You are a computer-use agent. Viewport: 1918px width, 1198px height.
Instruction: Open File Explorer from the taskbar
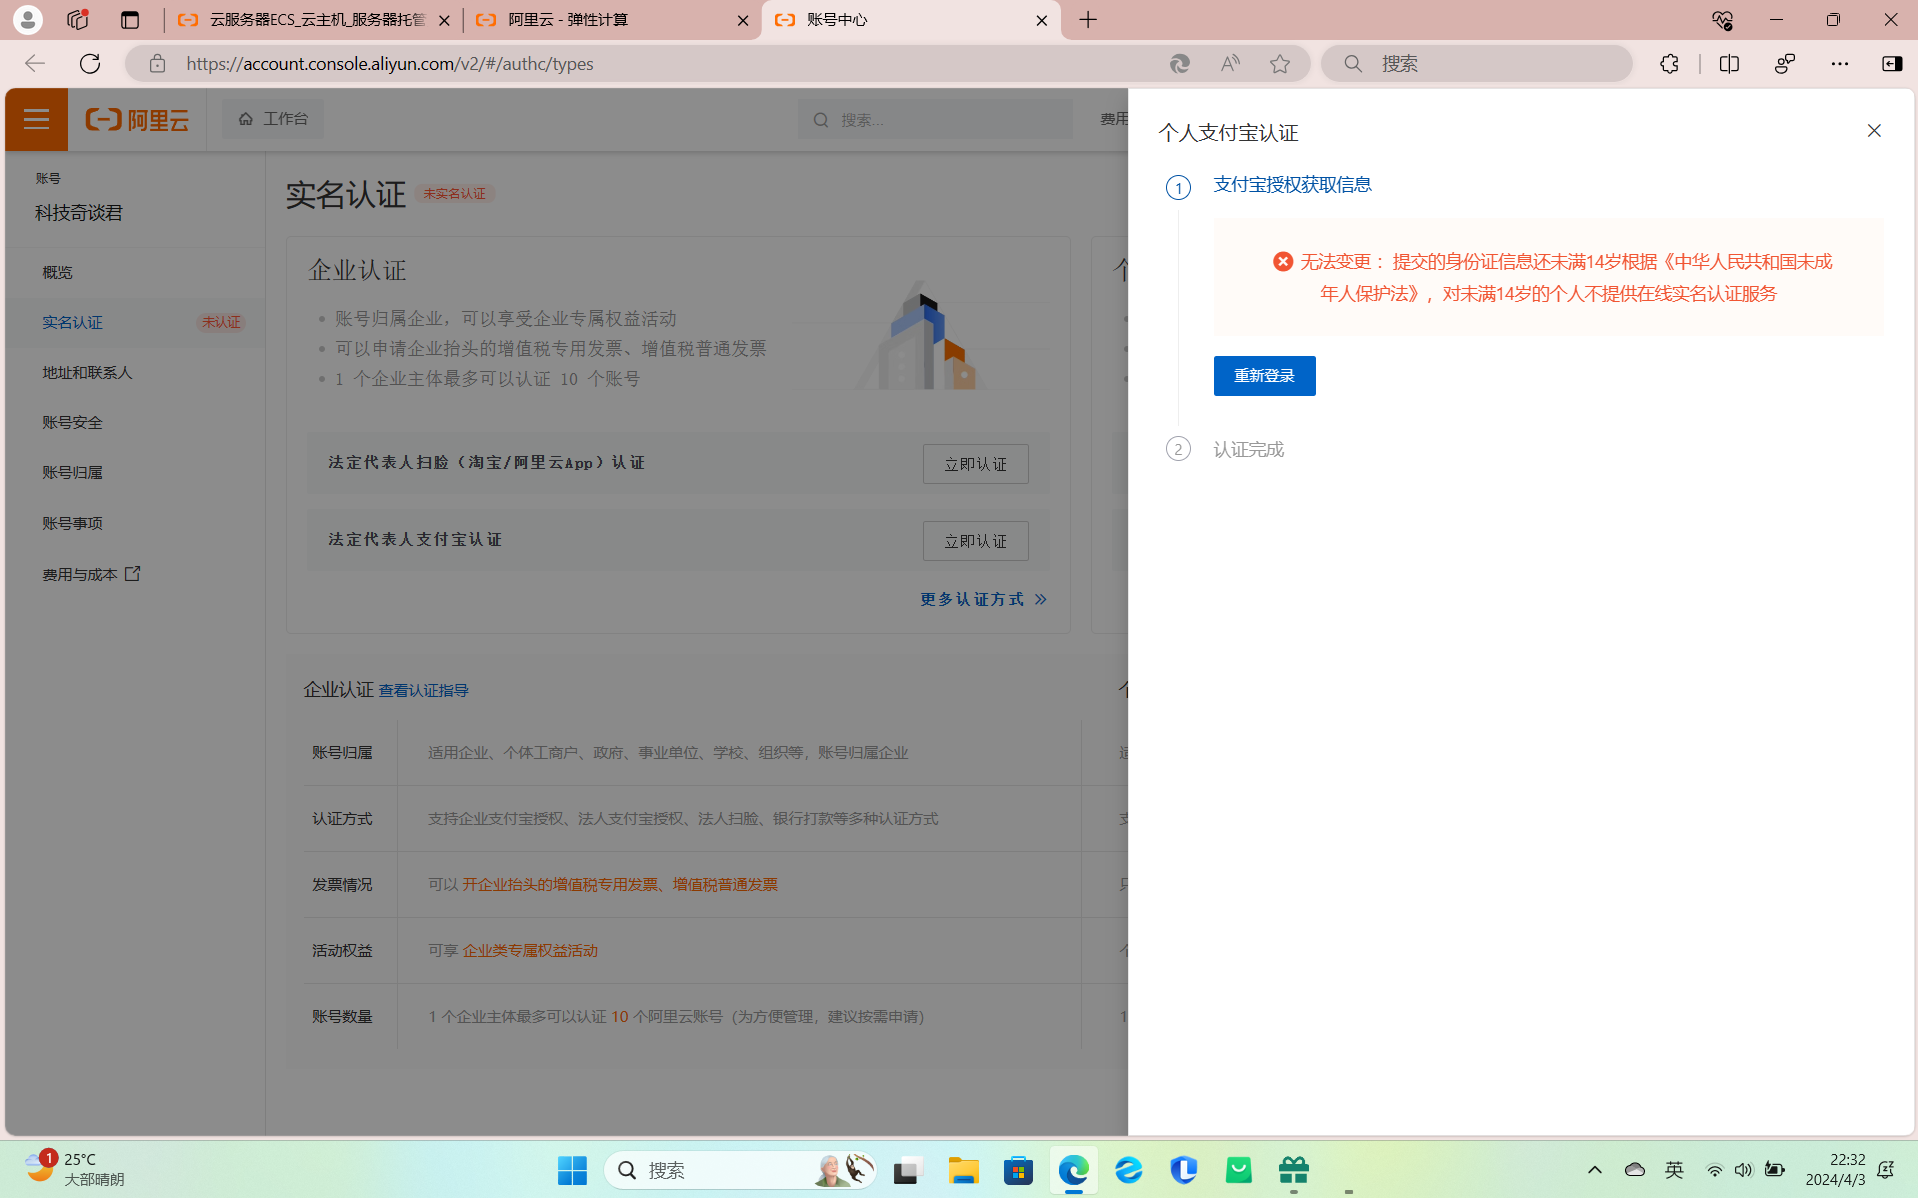(963, 1170)
